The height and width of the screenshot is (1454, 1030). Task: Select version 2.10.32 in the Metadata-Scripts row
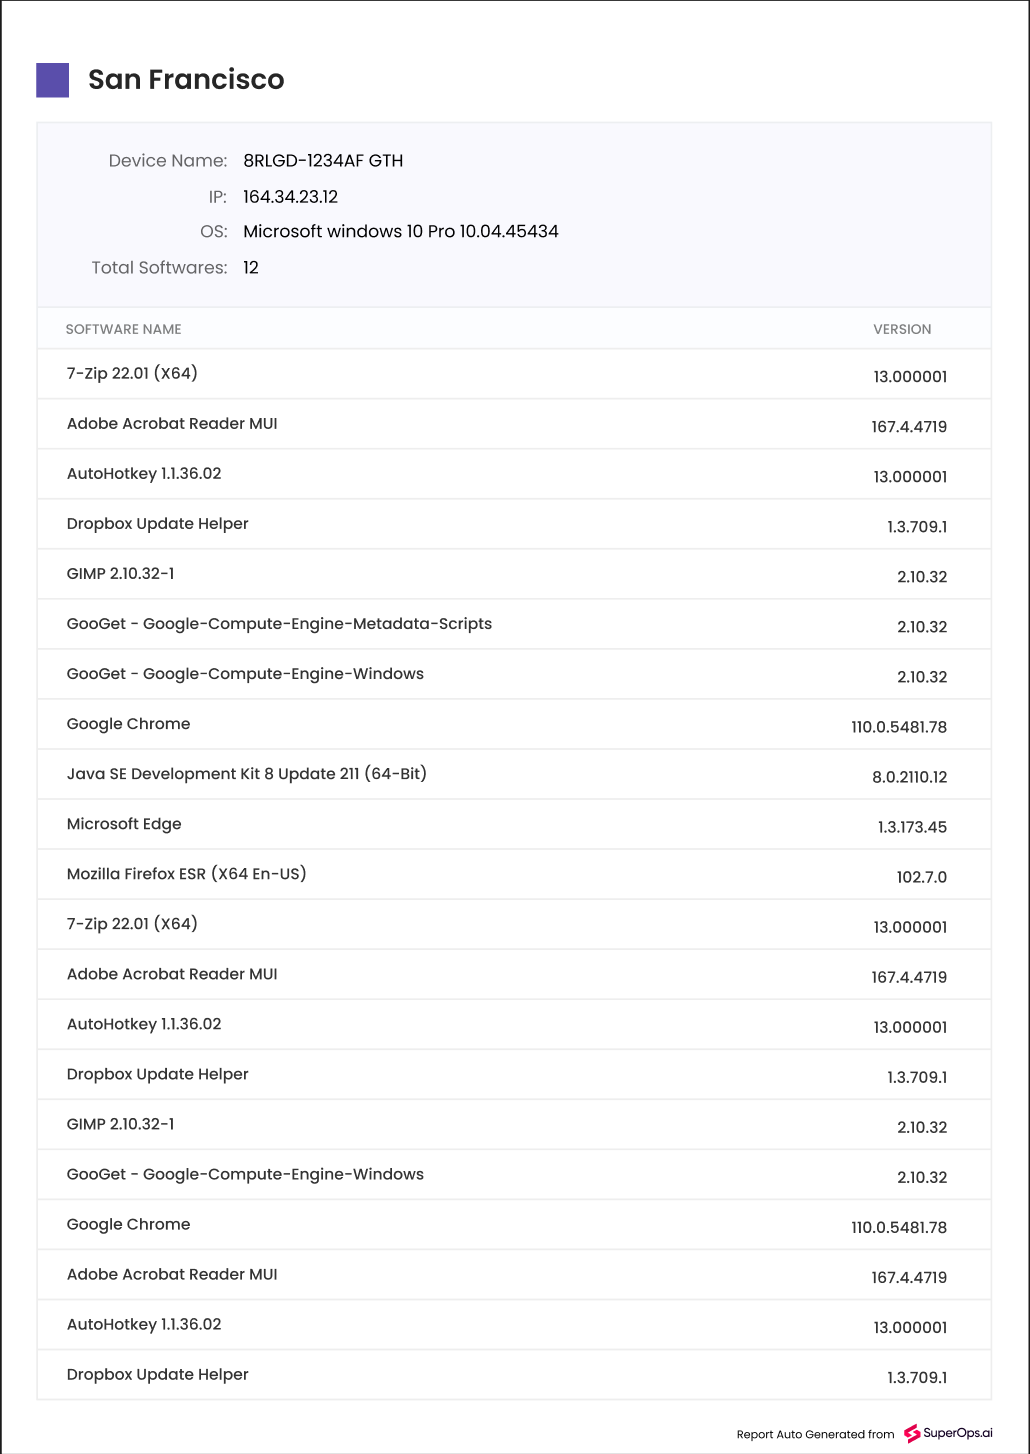point(922,627)
